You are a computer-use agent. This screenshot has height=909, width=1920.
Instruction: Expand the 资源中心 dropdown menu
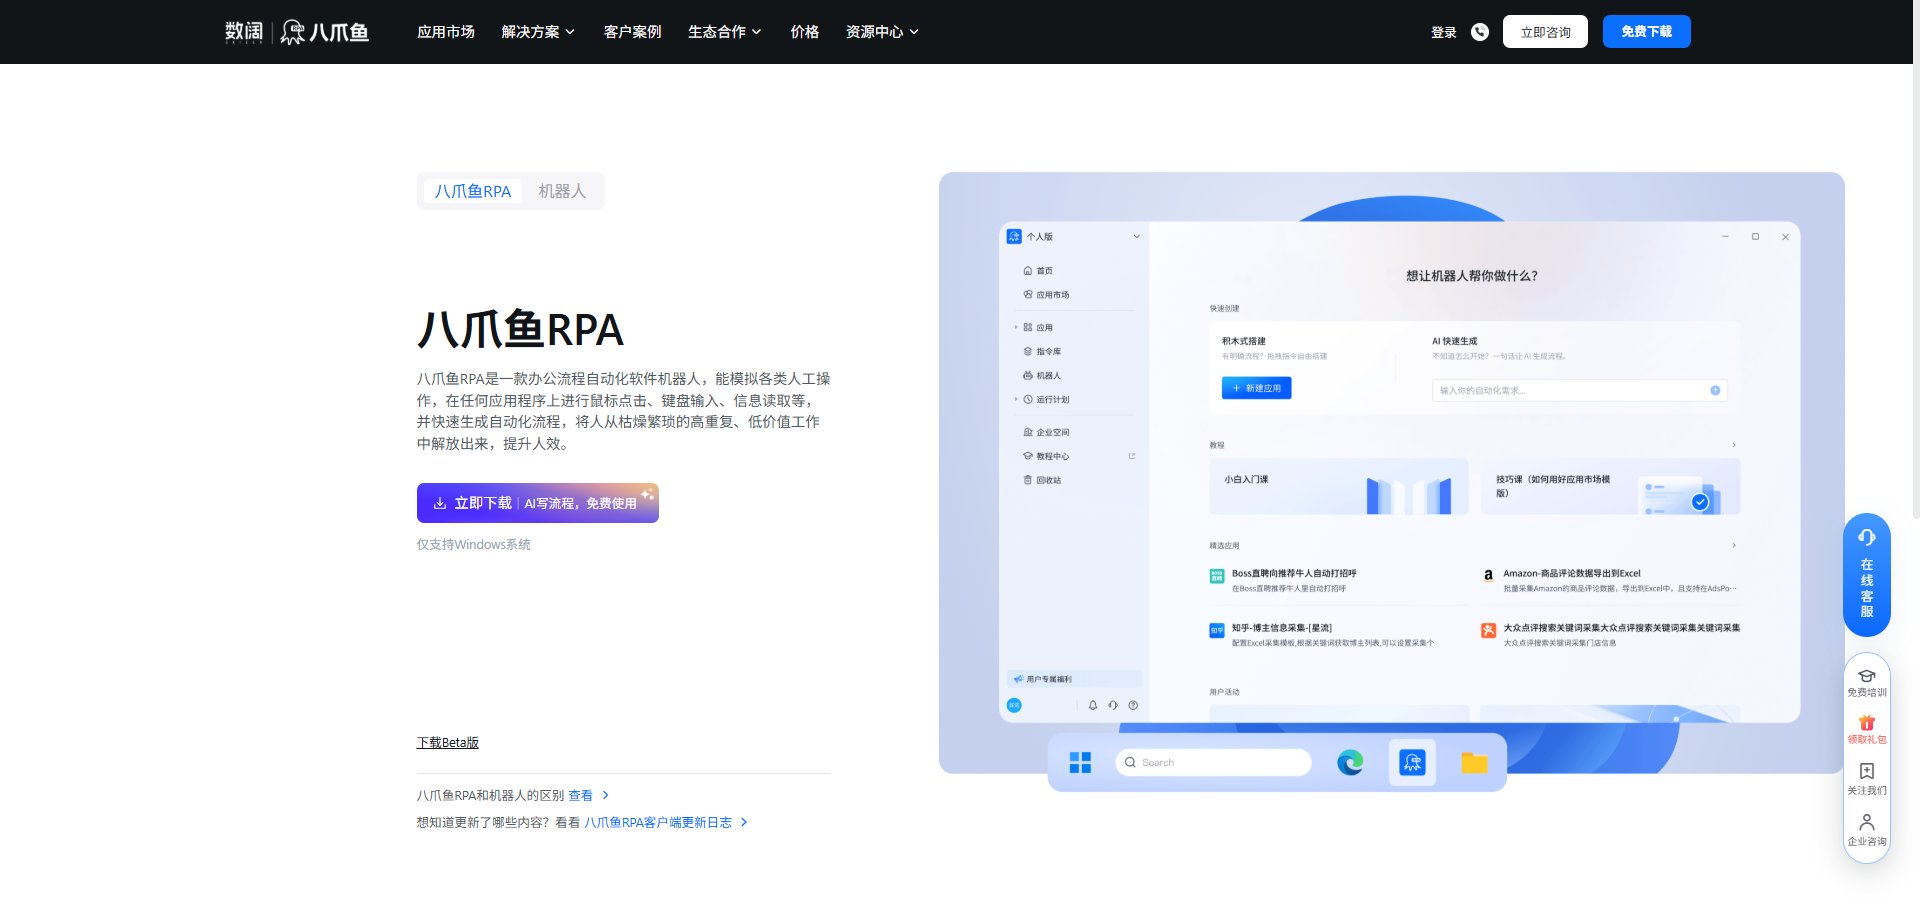click(882, 32)
